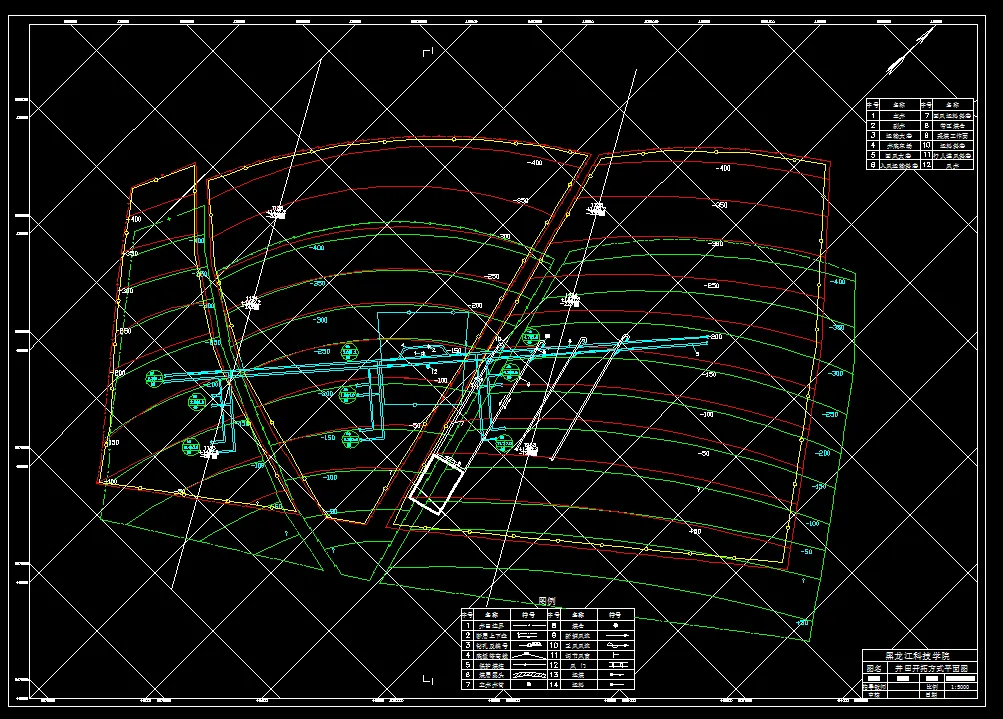
Task: Click row 12 in the upper-right numbering table
Action: tap(947, 164)
